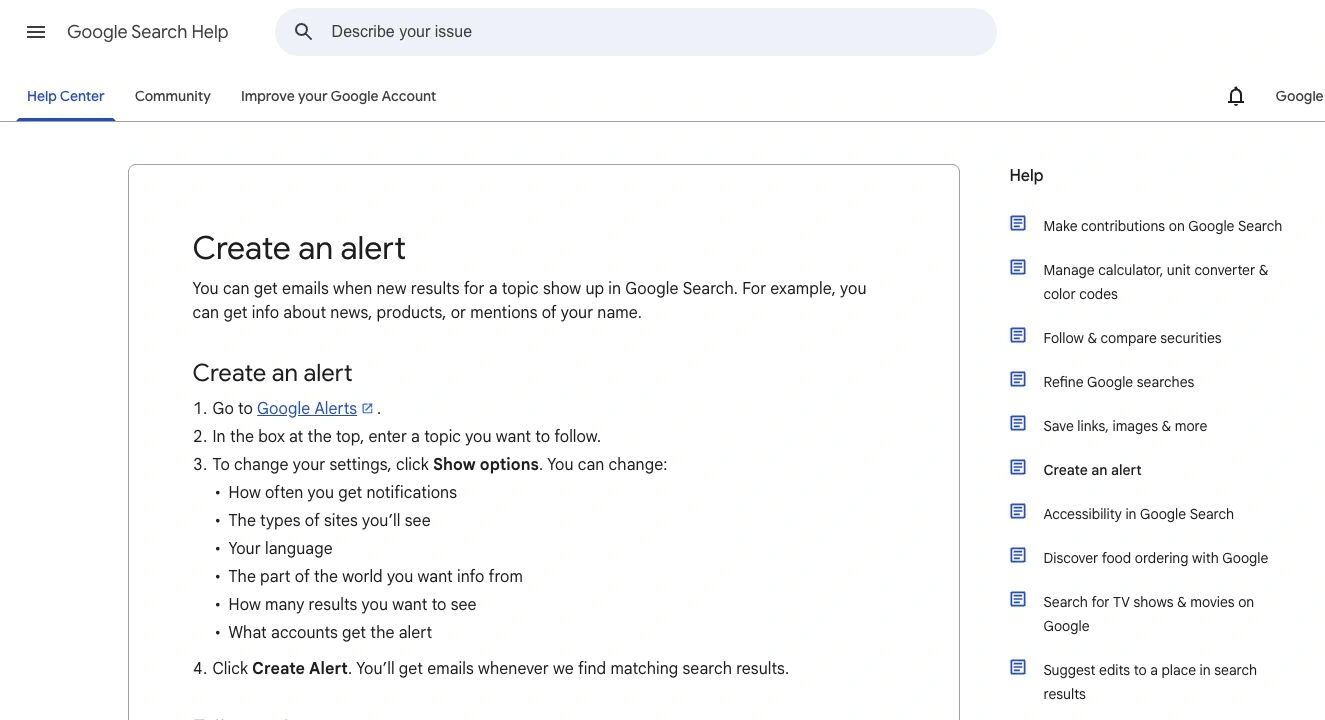
Task: Open Discover food ordering with Google article
Action: [1155, 558]
